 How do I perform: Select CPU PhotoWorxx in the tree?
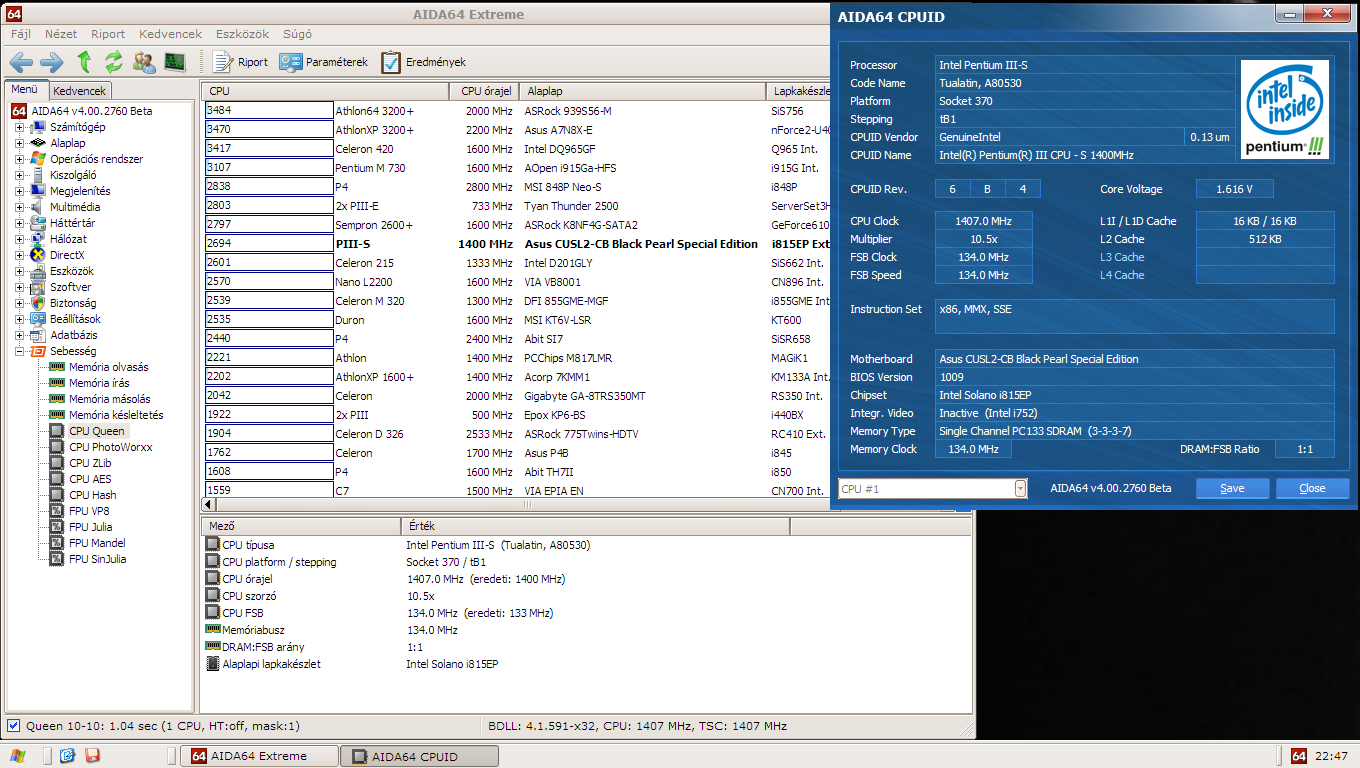click(110, 447)
